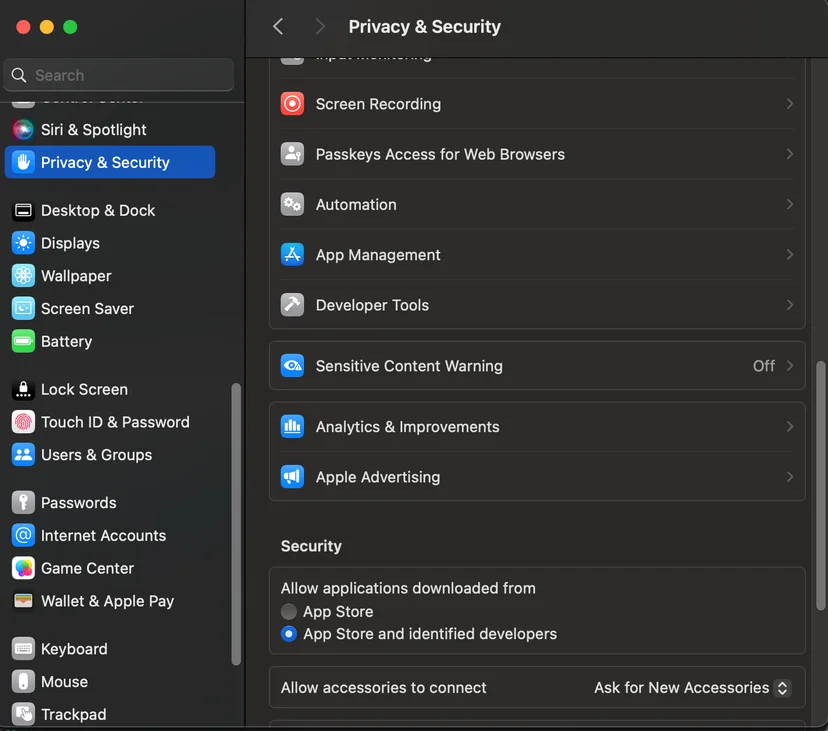The image size is (828, 731).
Task: Click the sidebar vertical scrollbar
Action: point(236,524)
